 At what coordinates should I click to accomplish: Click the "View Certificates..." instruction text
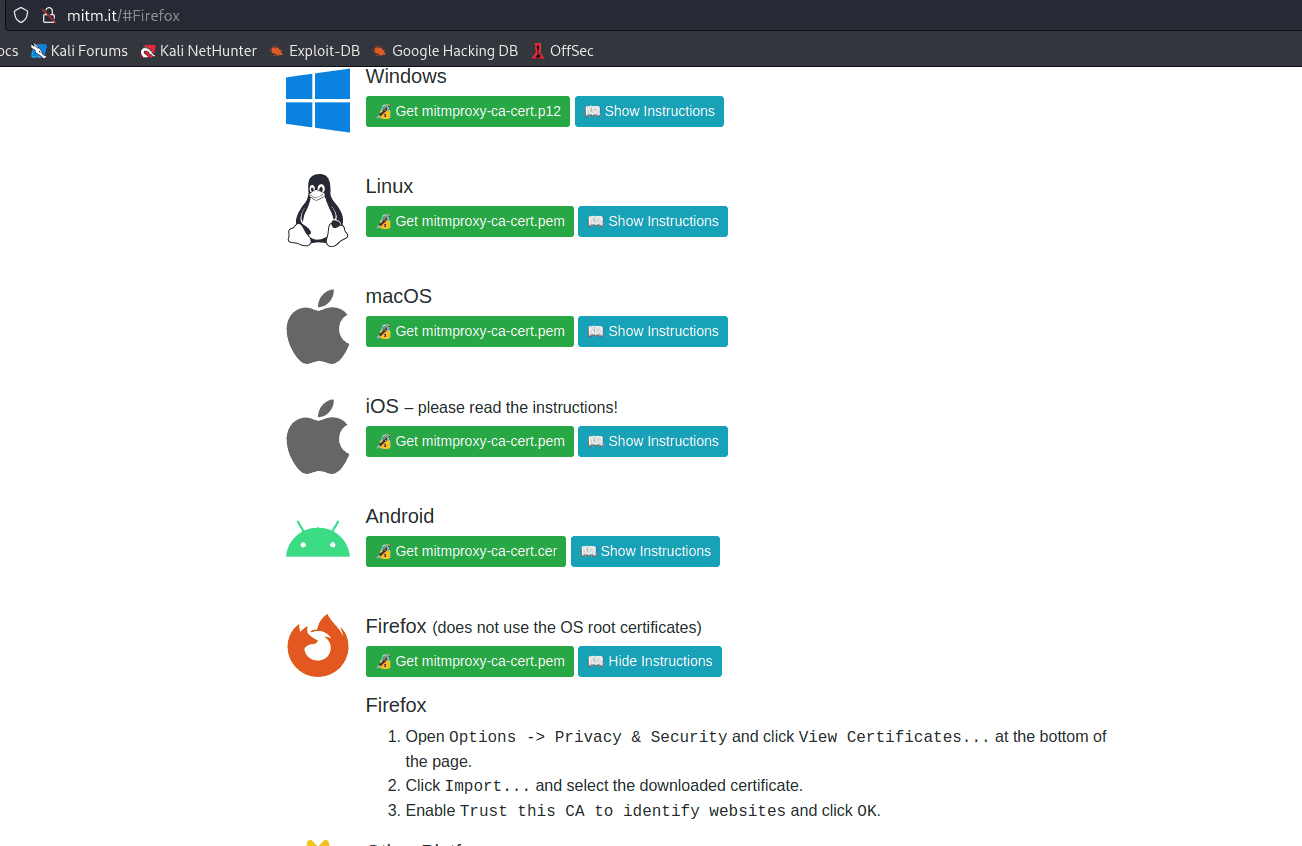[x=894, y=737]
